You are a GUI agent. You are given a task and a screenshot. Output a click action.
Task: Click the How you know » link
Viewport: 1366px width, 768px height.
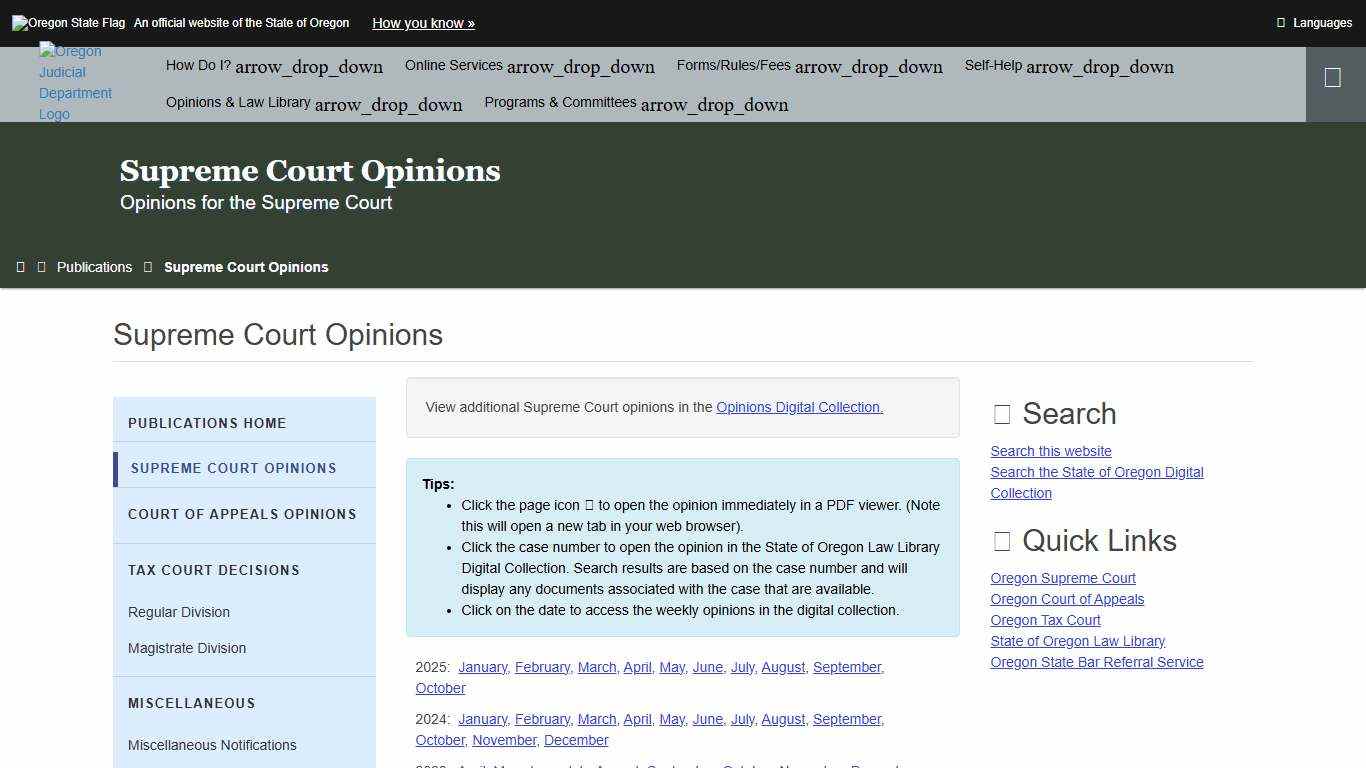click(423, 23)
